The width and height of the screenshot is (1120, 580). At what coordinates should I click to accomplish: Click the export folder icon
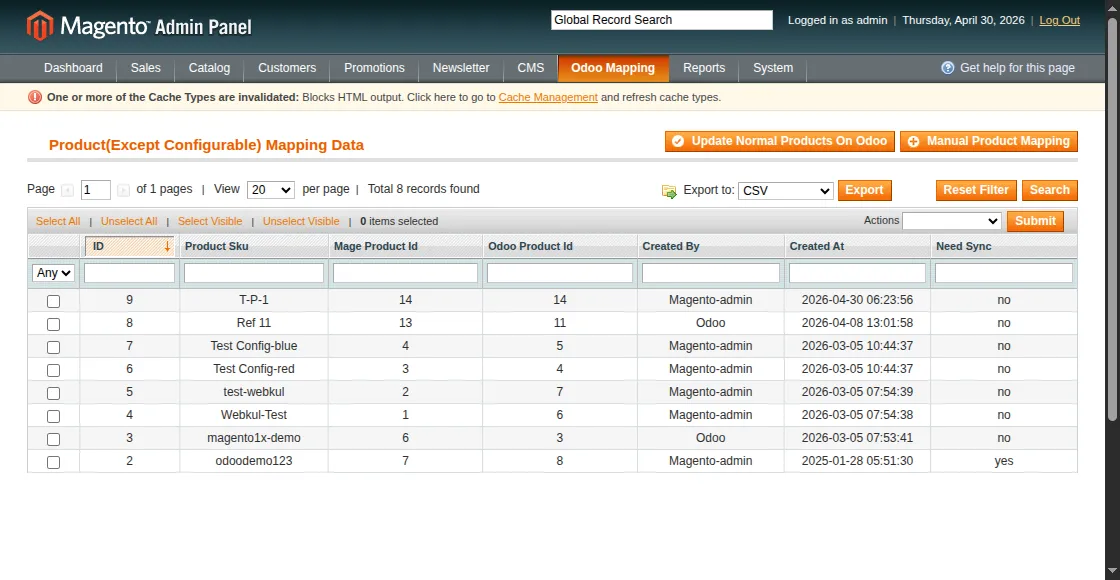pos(669,191)
